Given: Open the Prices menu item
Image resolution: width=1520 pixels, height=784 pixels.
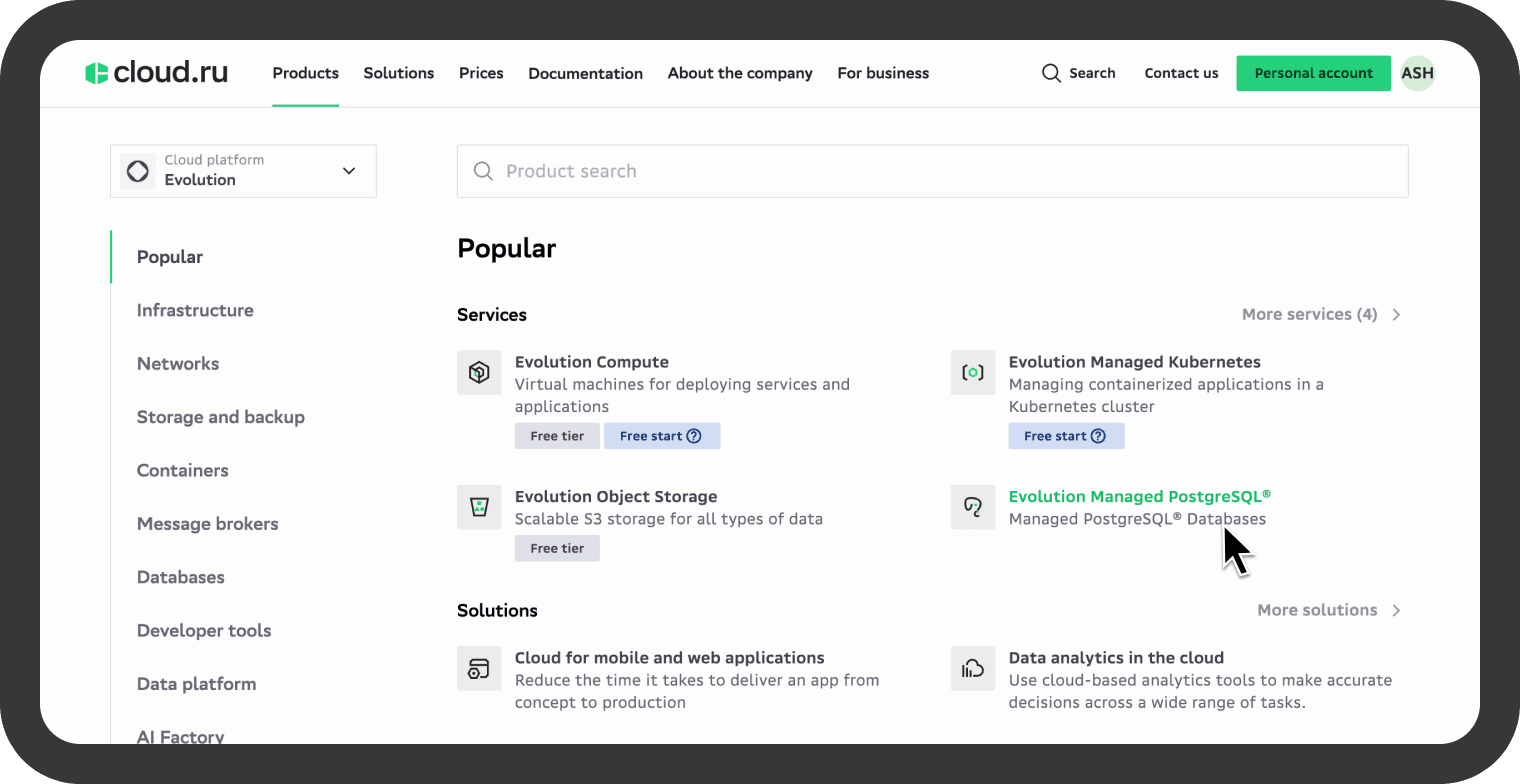Looking at the screenshot, I should coord(481,73).
